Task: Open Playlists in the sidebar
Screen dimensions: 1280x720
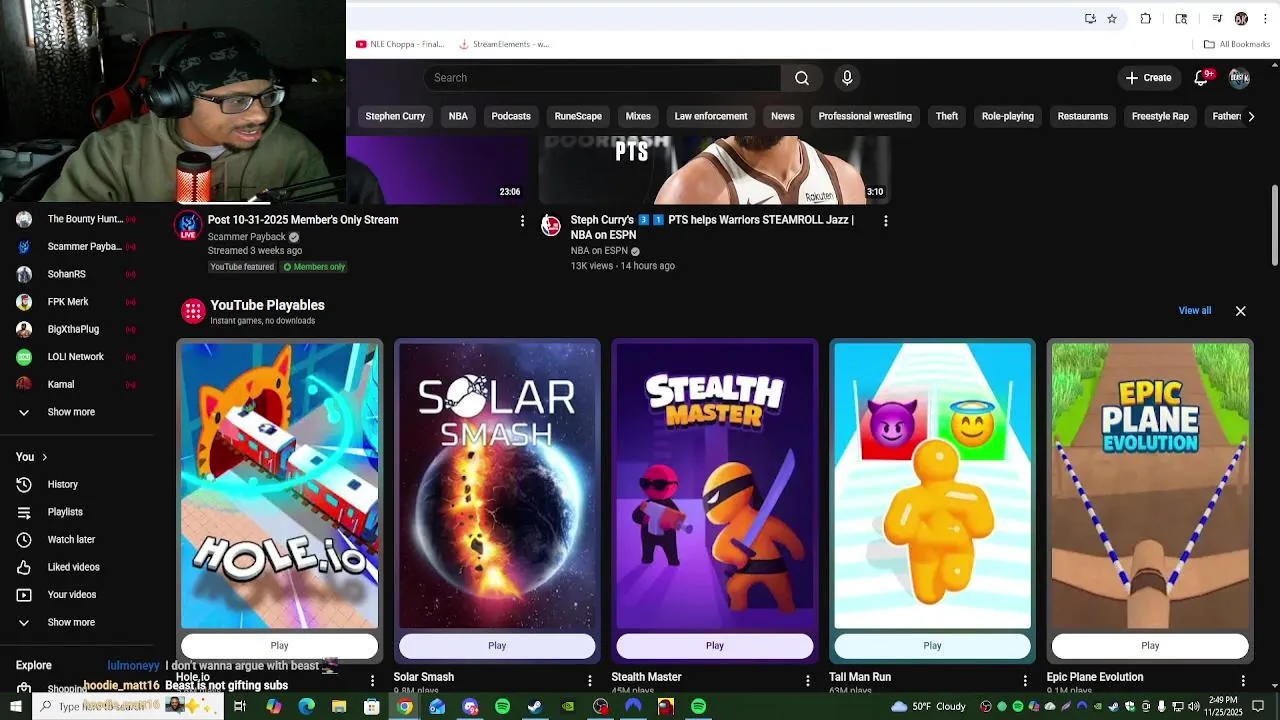Action: coord(65,512)
